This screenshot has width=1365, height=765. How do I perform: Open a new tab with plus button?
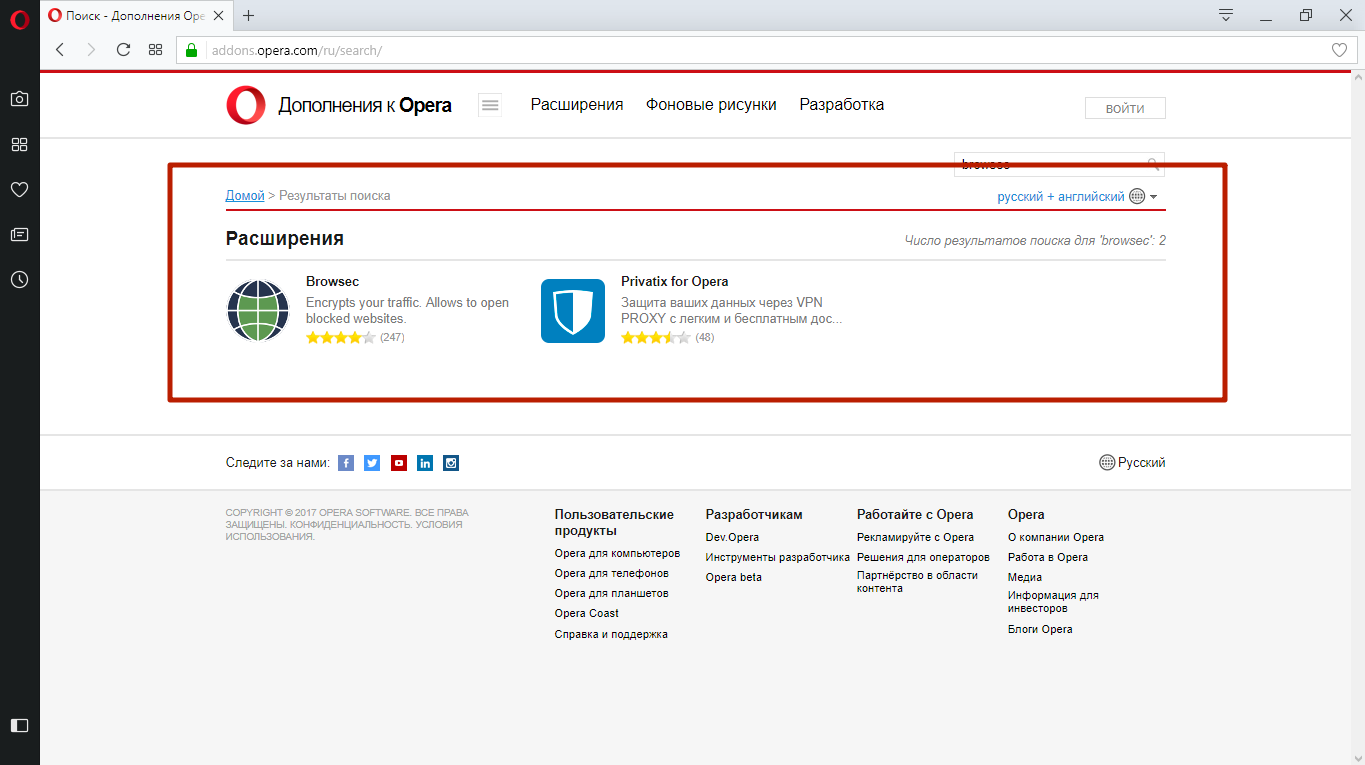(x=249, y=15)
